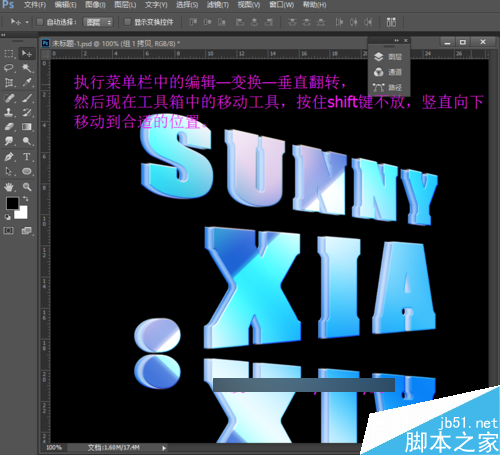Select the Magic Wand tool

pos(27,68)
